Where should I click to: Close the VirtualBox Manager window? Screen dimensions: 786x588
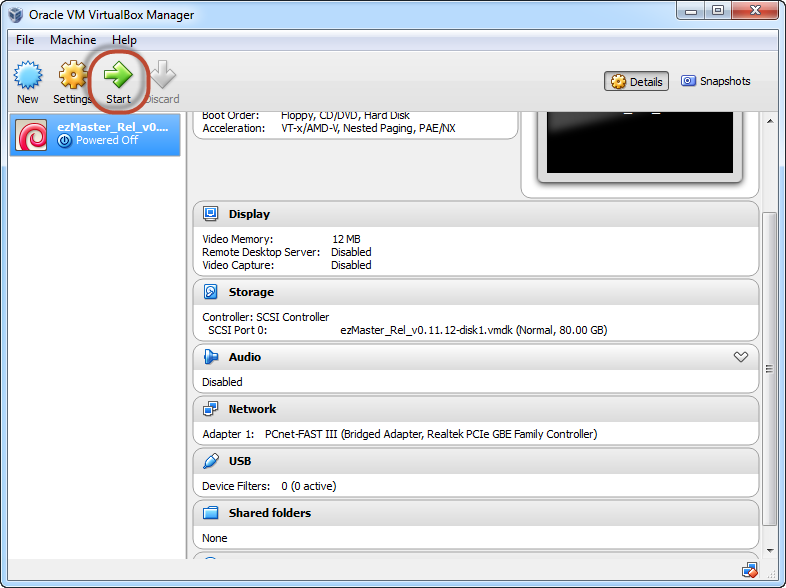point(756,10)
